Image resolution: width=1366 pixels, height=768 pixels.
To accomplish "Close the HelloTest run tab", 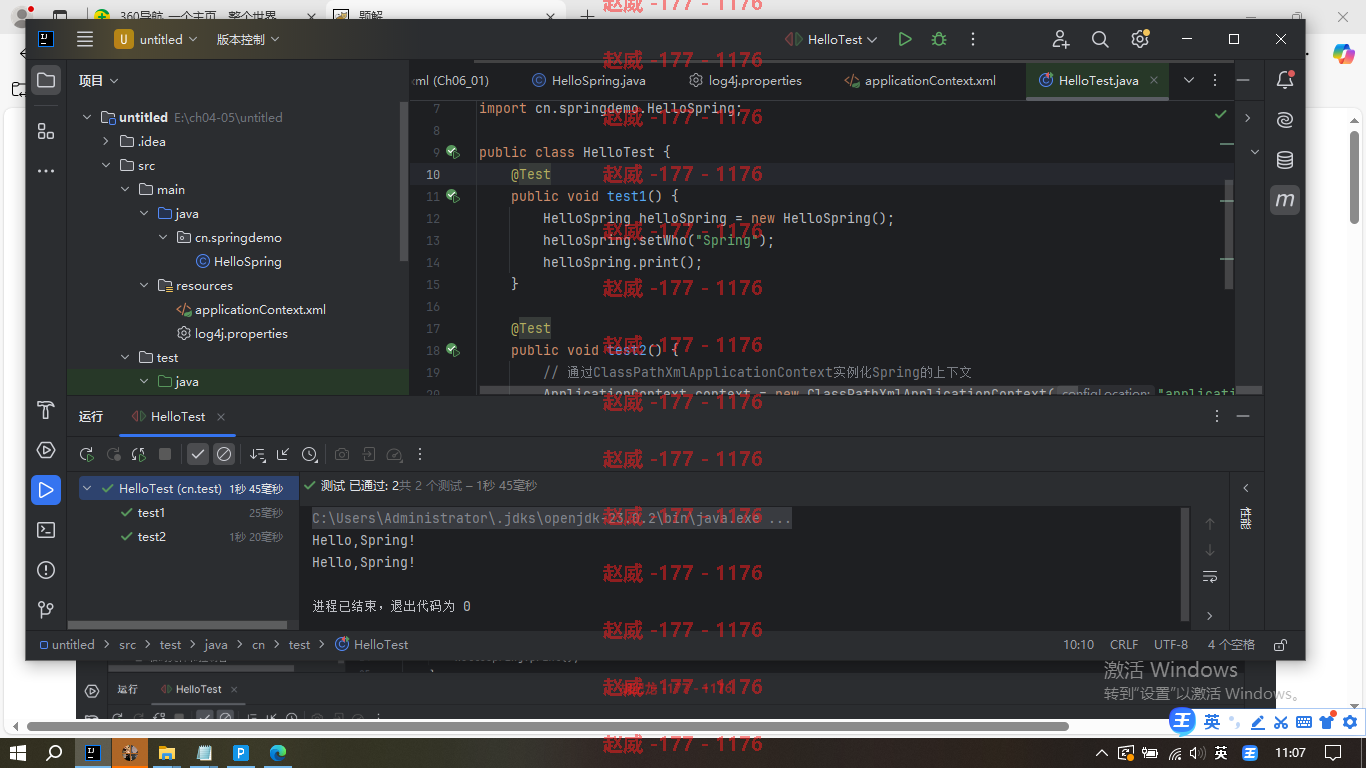I will point(221,416).
